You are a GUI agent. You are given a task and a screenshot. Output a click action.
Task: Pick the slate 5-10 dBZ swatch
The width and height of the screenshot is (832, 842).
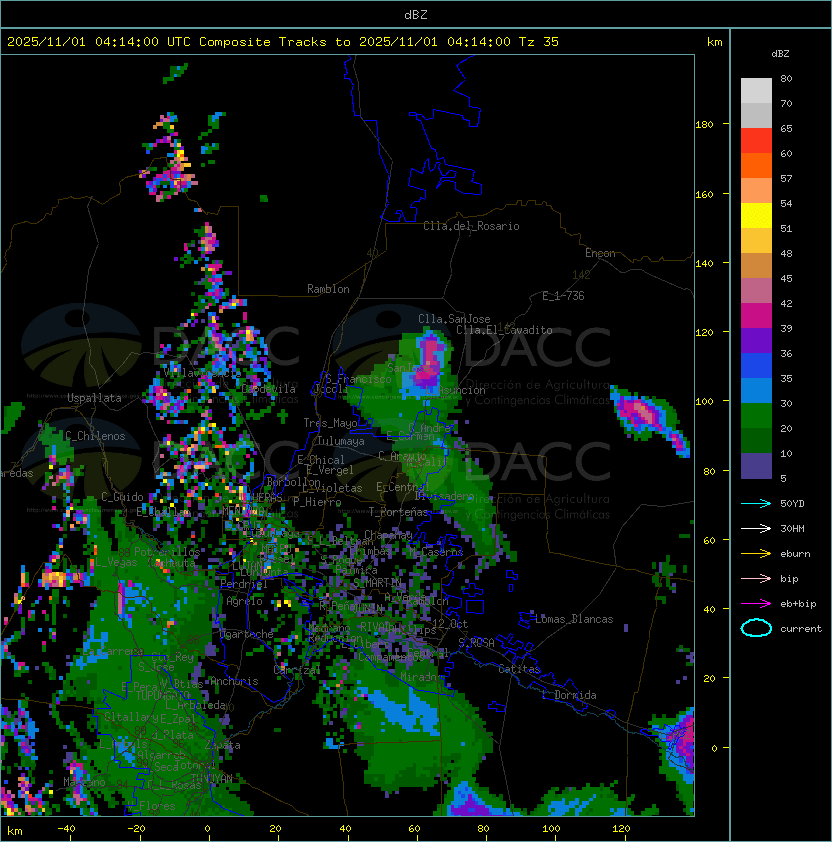pyautogui.click(x=756, y=466)
